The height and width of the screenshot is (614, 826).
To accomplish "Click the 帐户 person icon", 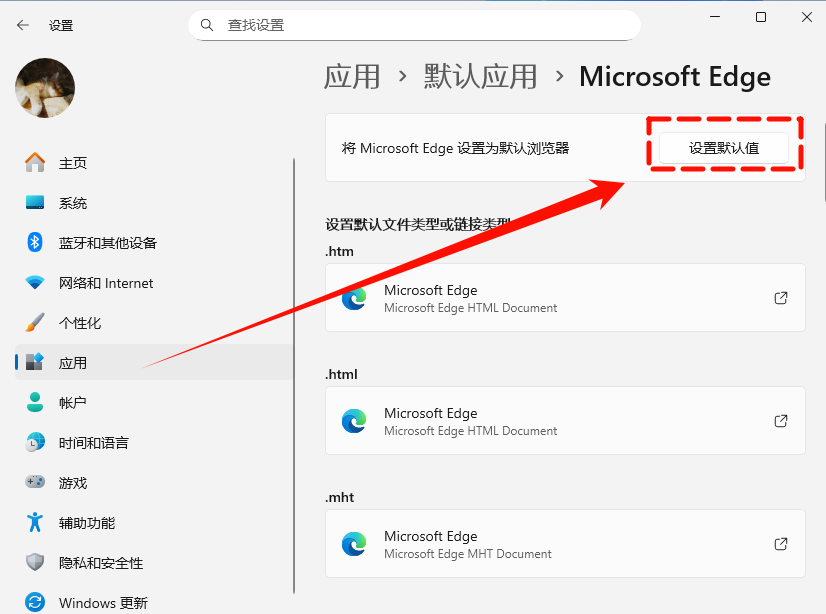I will [35, 403].
